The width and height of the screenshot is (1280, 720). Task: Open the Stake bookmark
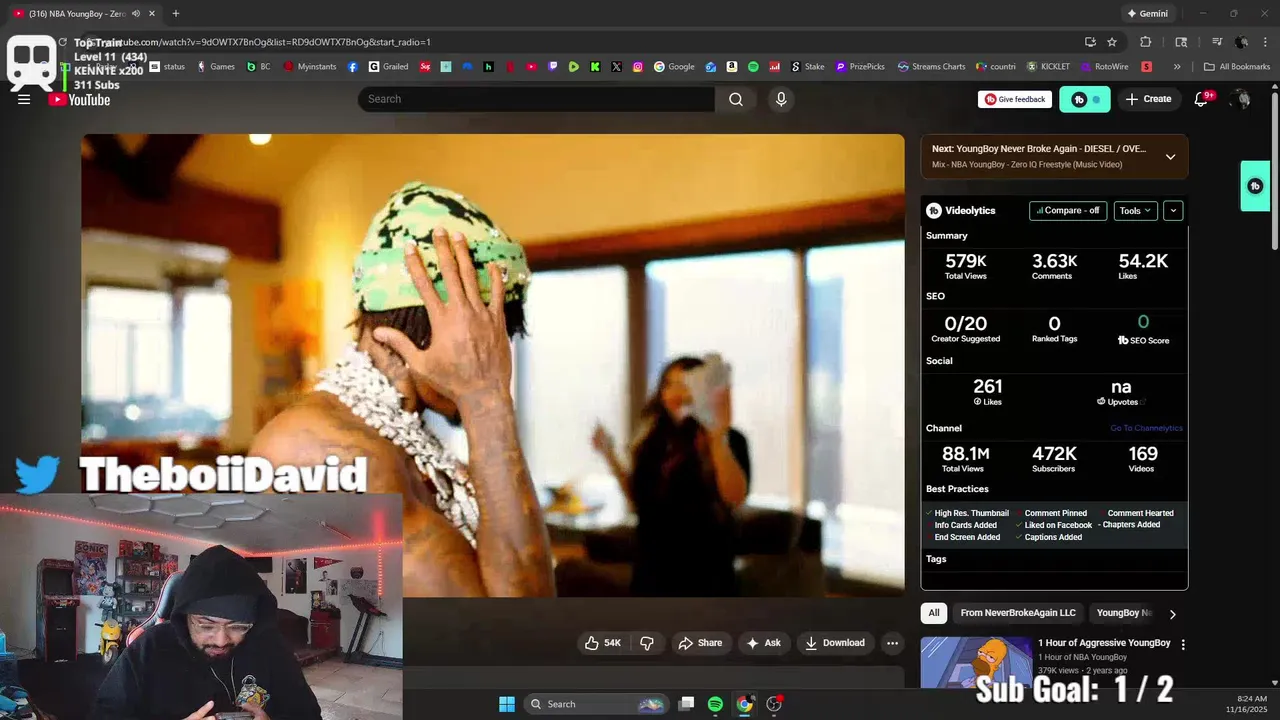point(808,67)
